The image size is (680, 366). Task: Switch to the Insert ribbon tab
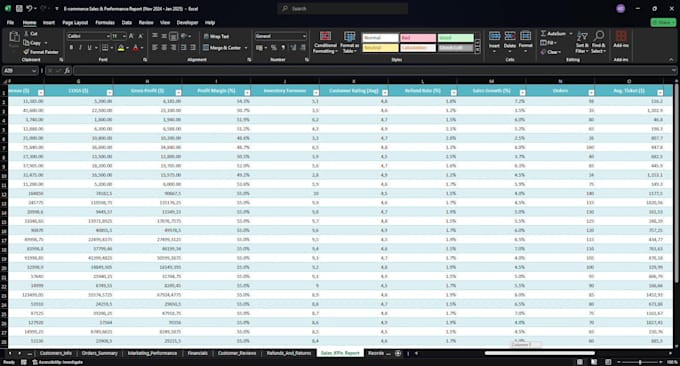pyautogui.click(x=49, y=23)
